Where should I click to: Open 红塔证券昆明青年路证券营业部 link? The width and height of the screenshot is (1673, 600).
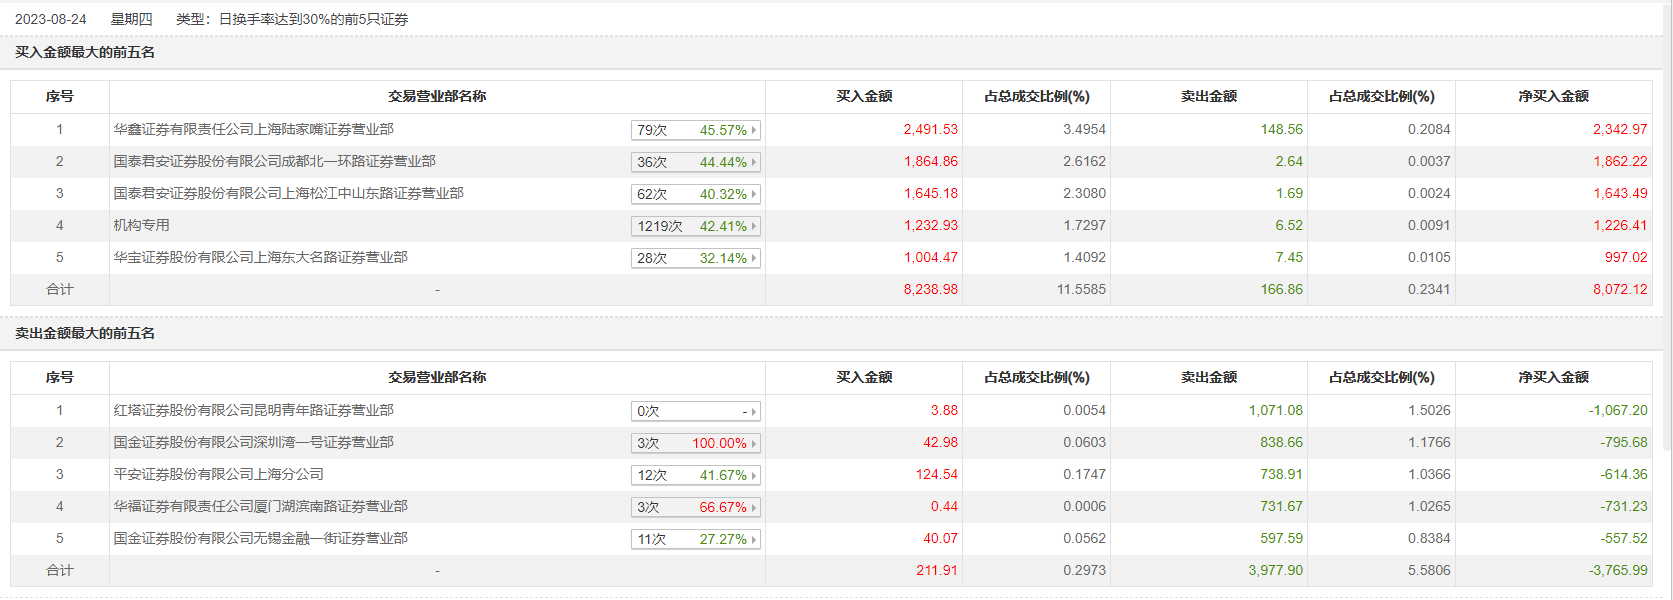[x=253, y=410]
